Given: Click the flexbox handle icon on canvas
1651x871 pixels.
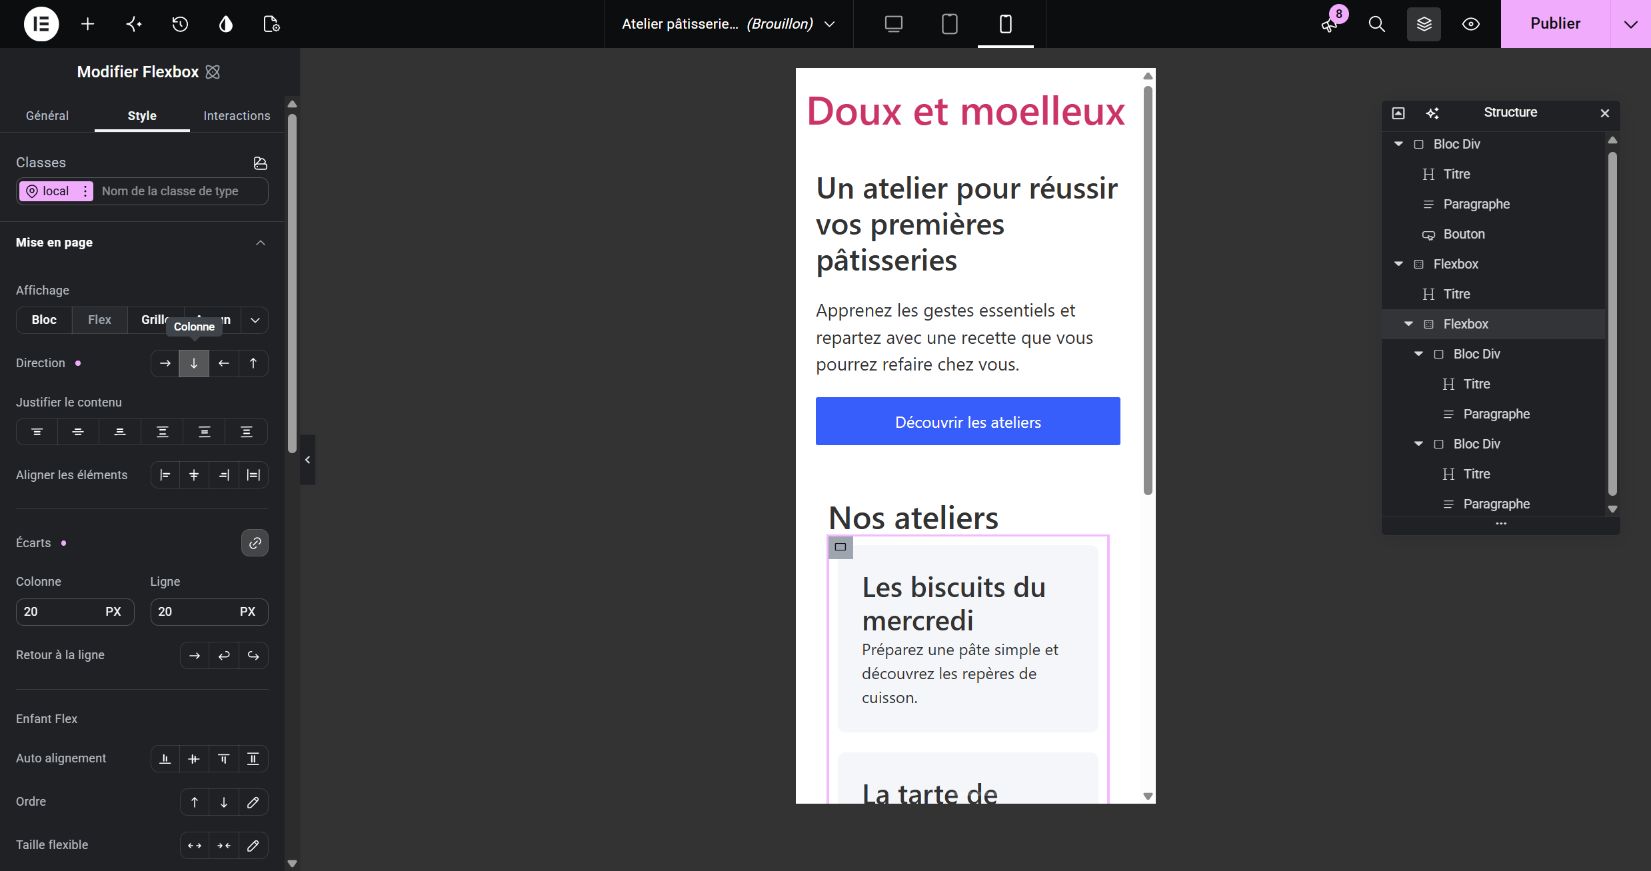Looking at the screenshot, I should coord(841,547).
